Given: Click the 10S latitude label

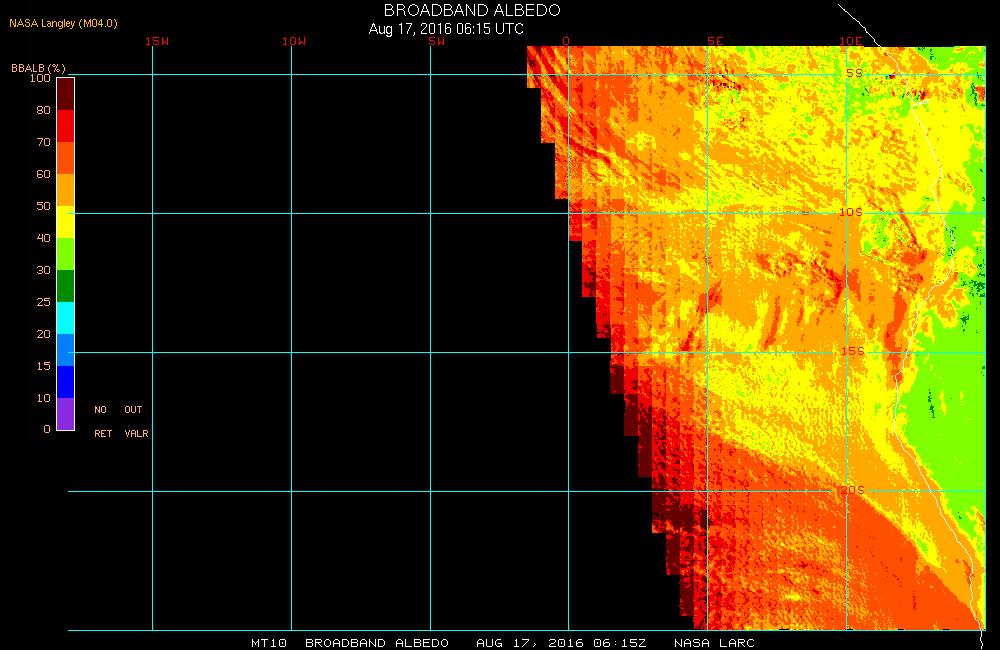Looking at the screenshot, I should (850, 212).
